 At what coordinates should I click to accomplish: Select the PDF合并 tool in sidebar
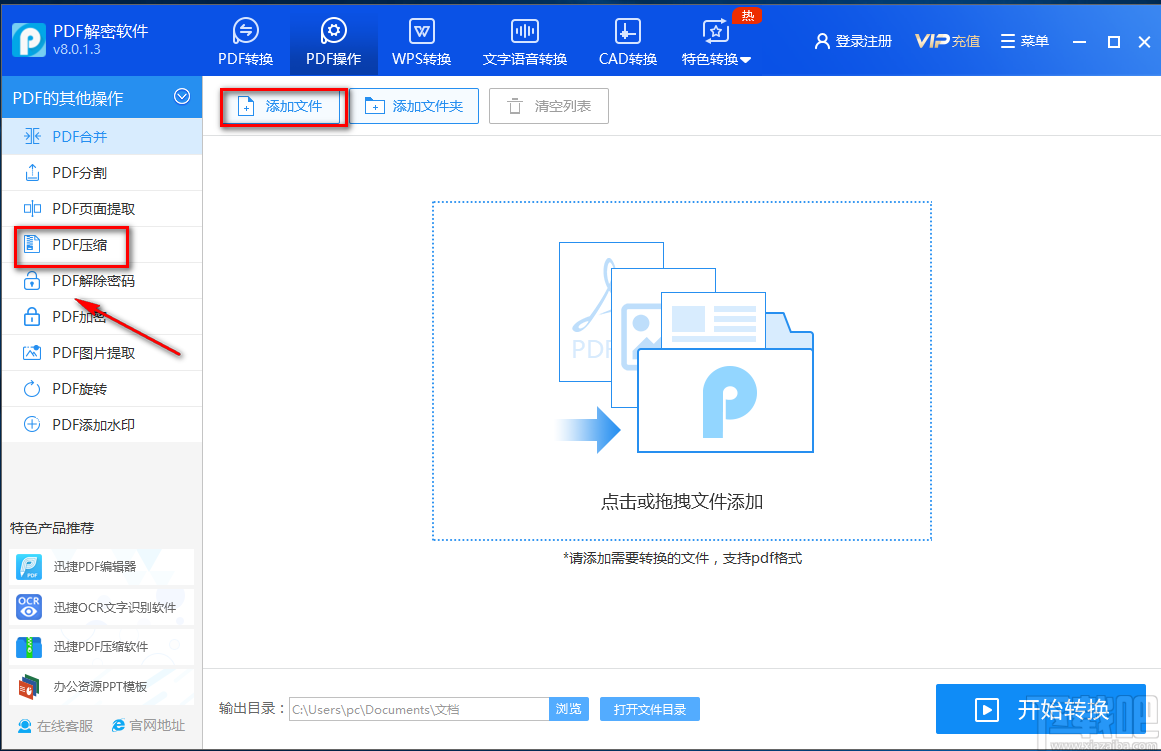tap(80, 136)
